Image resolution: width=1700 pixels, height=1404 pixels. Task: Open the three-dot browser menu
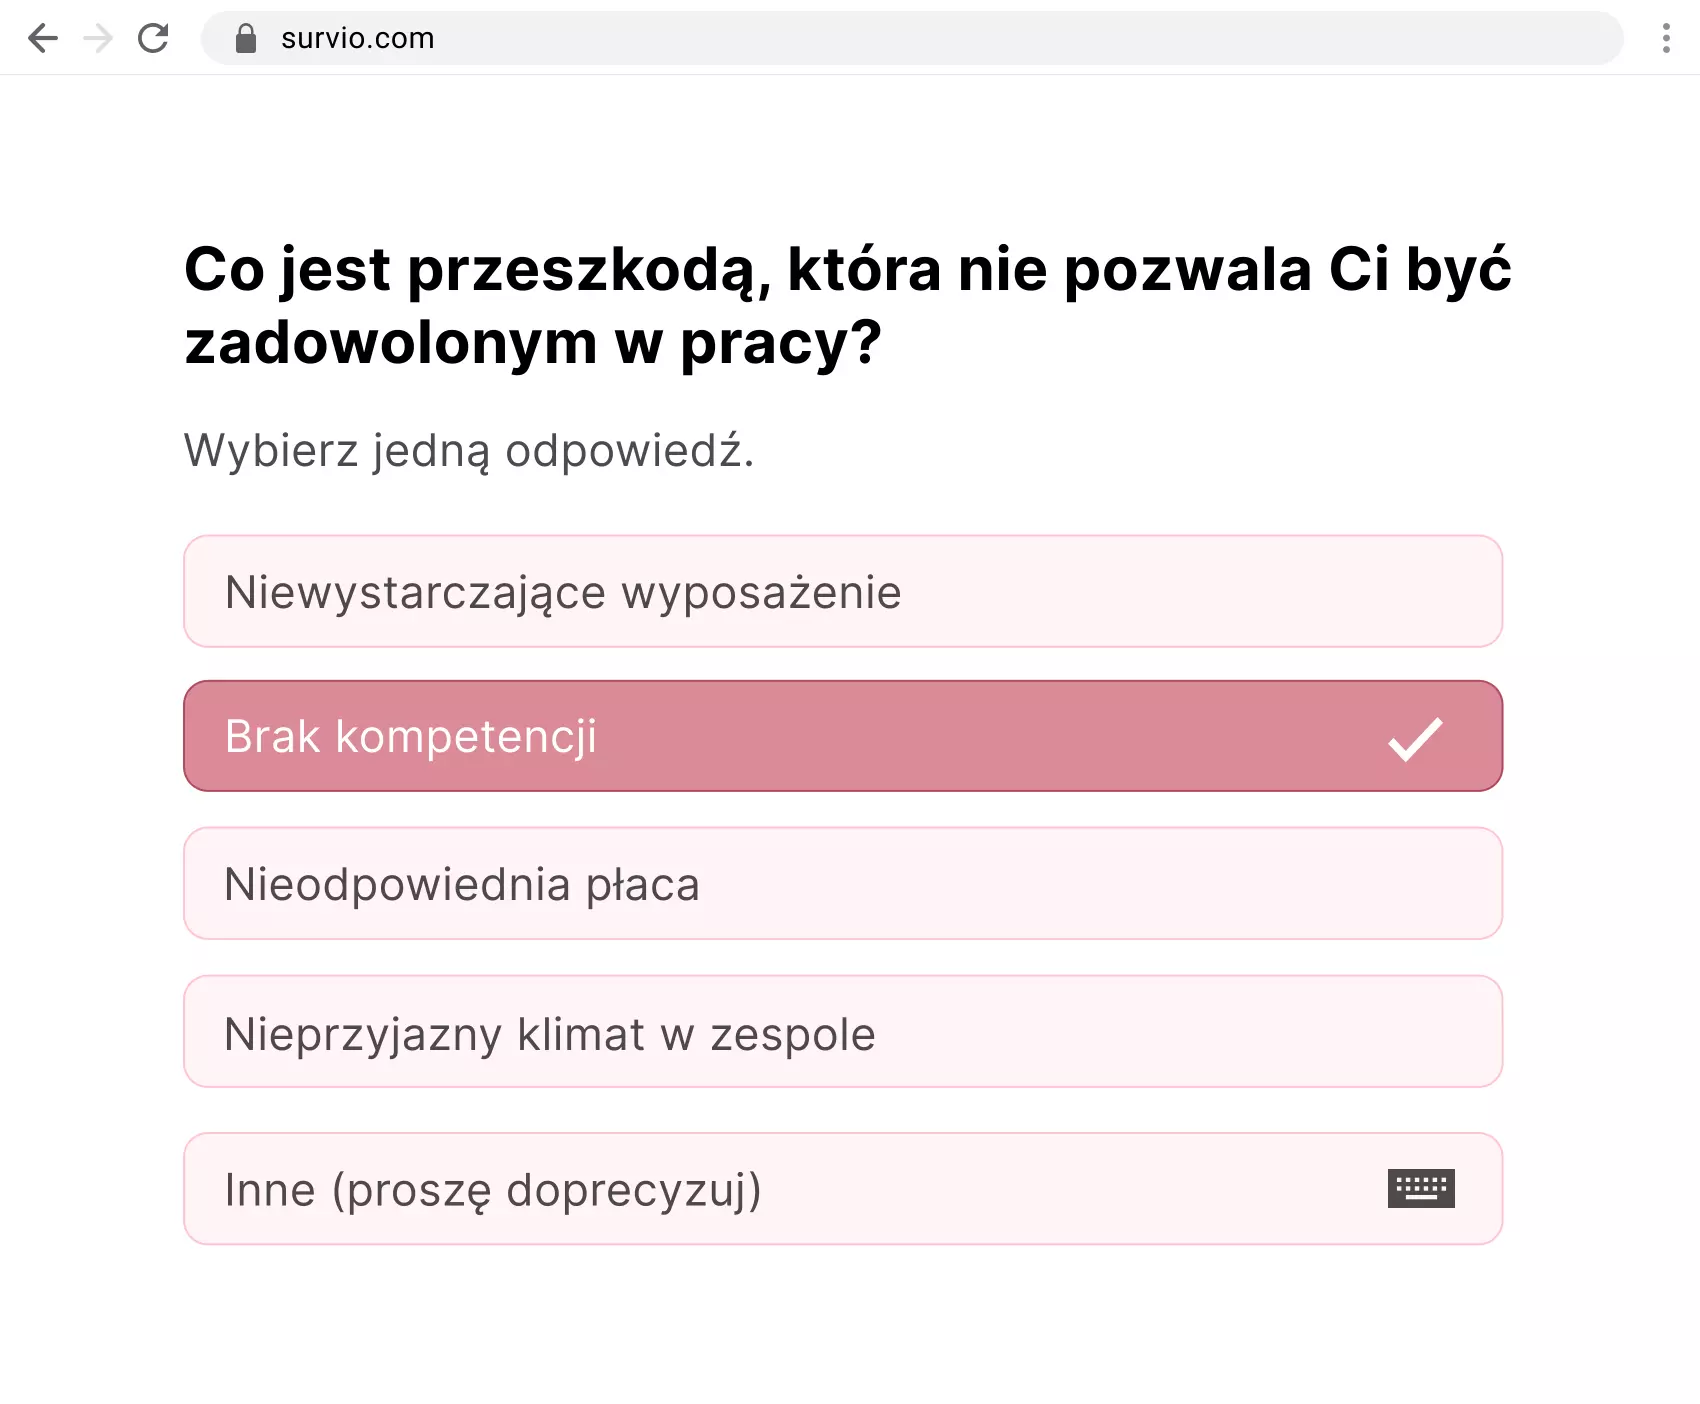[1665, 38]
